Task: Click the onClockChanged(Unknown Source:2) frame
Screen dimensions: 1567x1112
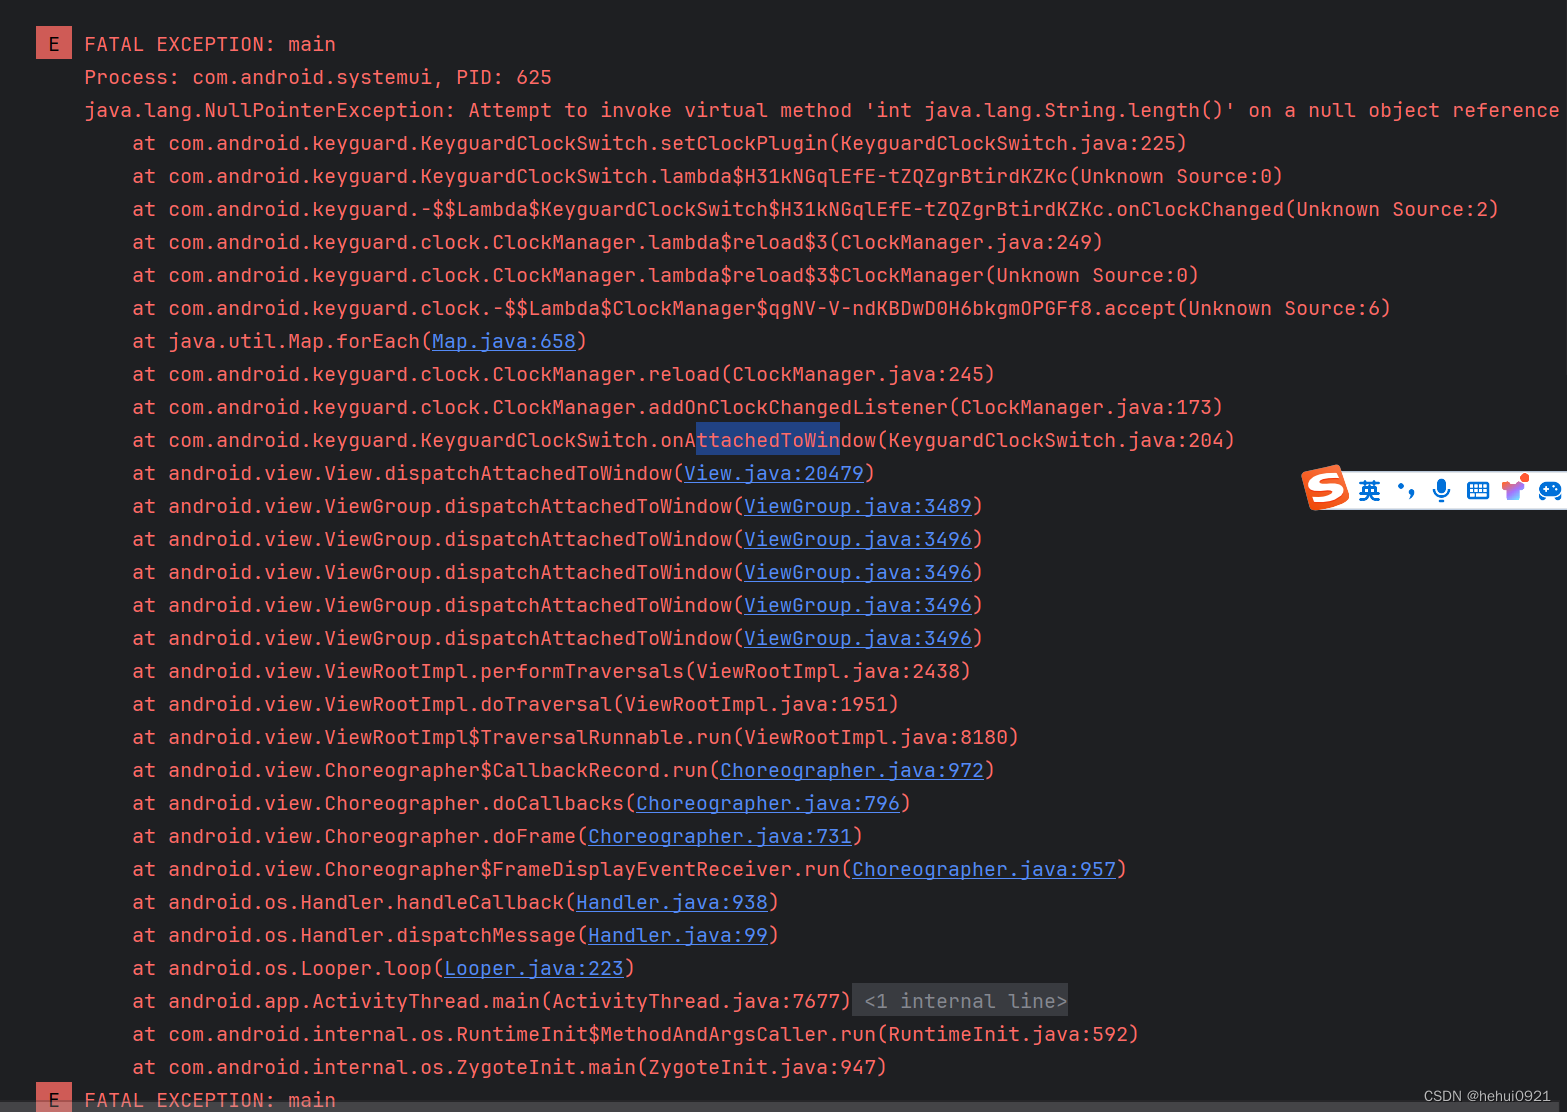Action: pos(815,209)
